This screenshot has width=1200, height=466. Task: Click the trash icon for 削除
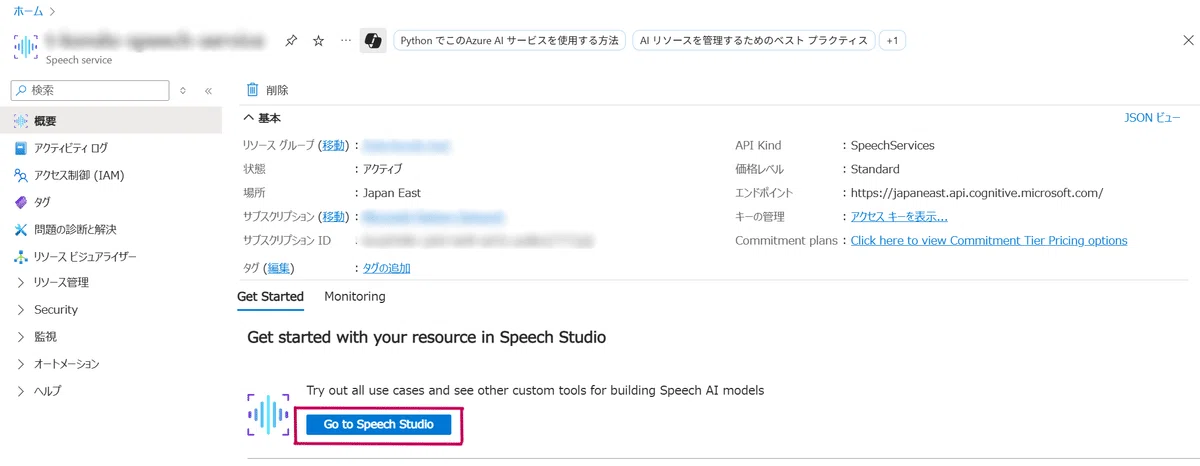[253, 90]
